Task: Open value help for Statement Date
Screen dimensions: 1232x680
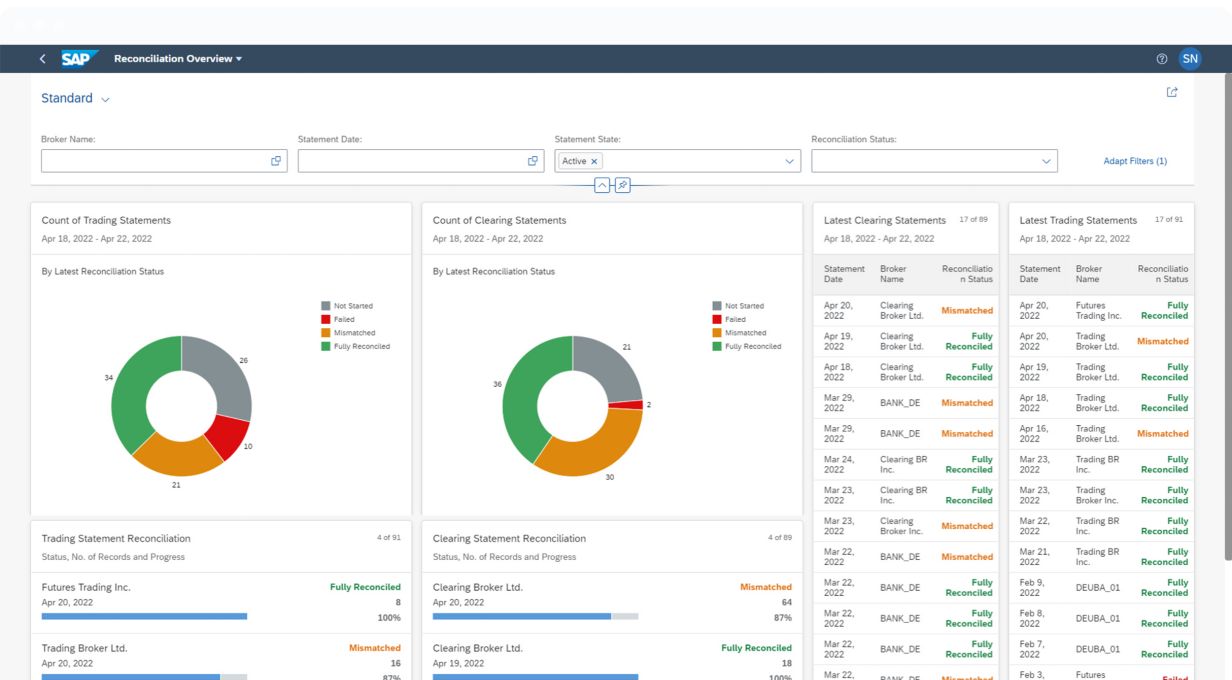Action: (533, 161)
